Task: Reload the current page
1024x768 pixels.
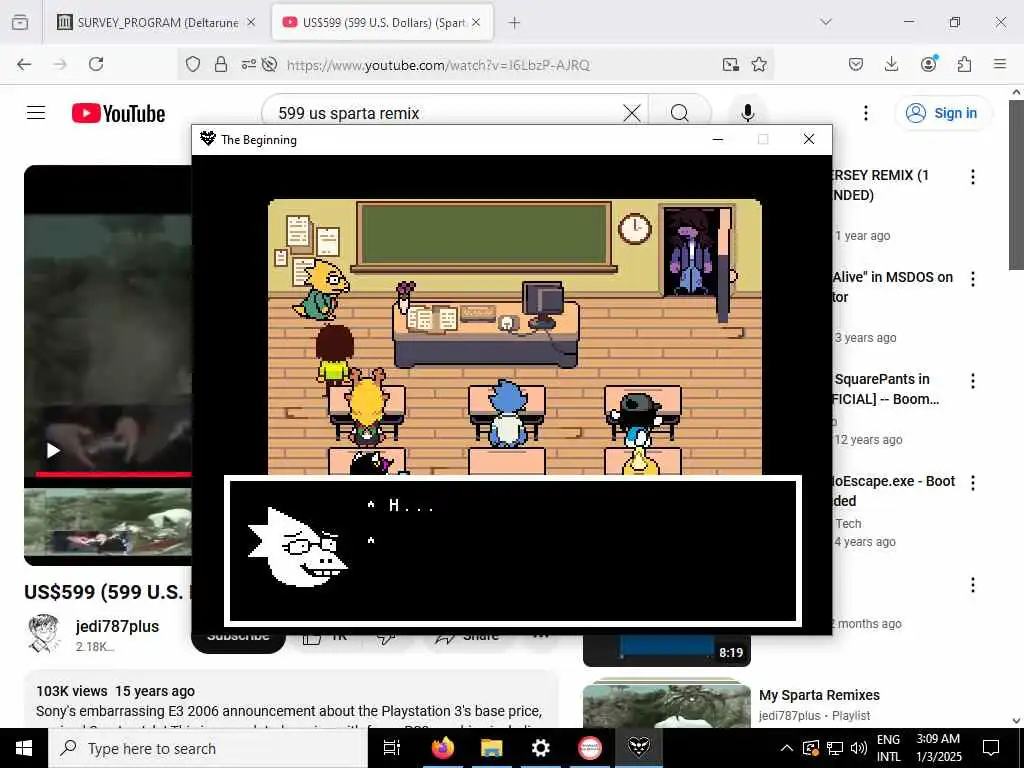Action: pyautogui.click(x=96, y=64)
